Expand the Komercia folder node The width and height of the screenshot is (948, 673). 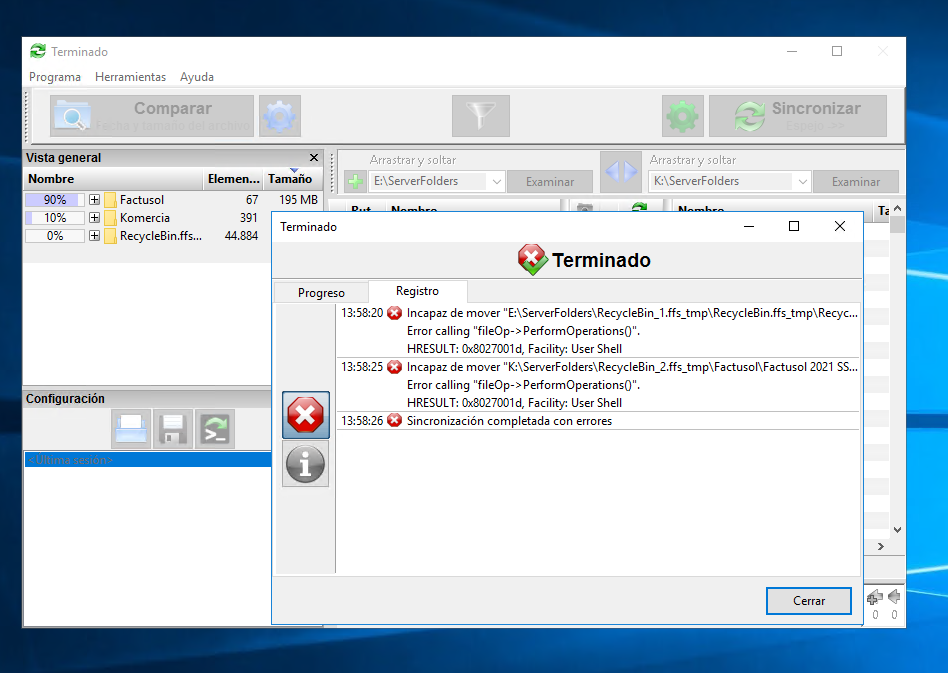click(94, 218)
